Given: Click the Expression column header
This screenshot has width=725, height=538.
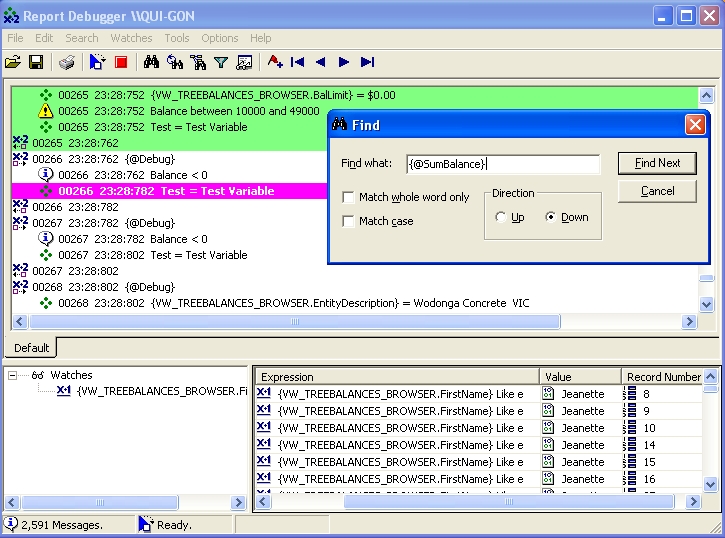Looking at the screenshot, I should coord(397,377).
